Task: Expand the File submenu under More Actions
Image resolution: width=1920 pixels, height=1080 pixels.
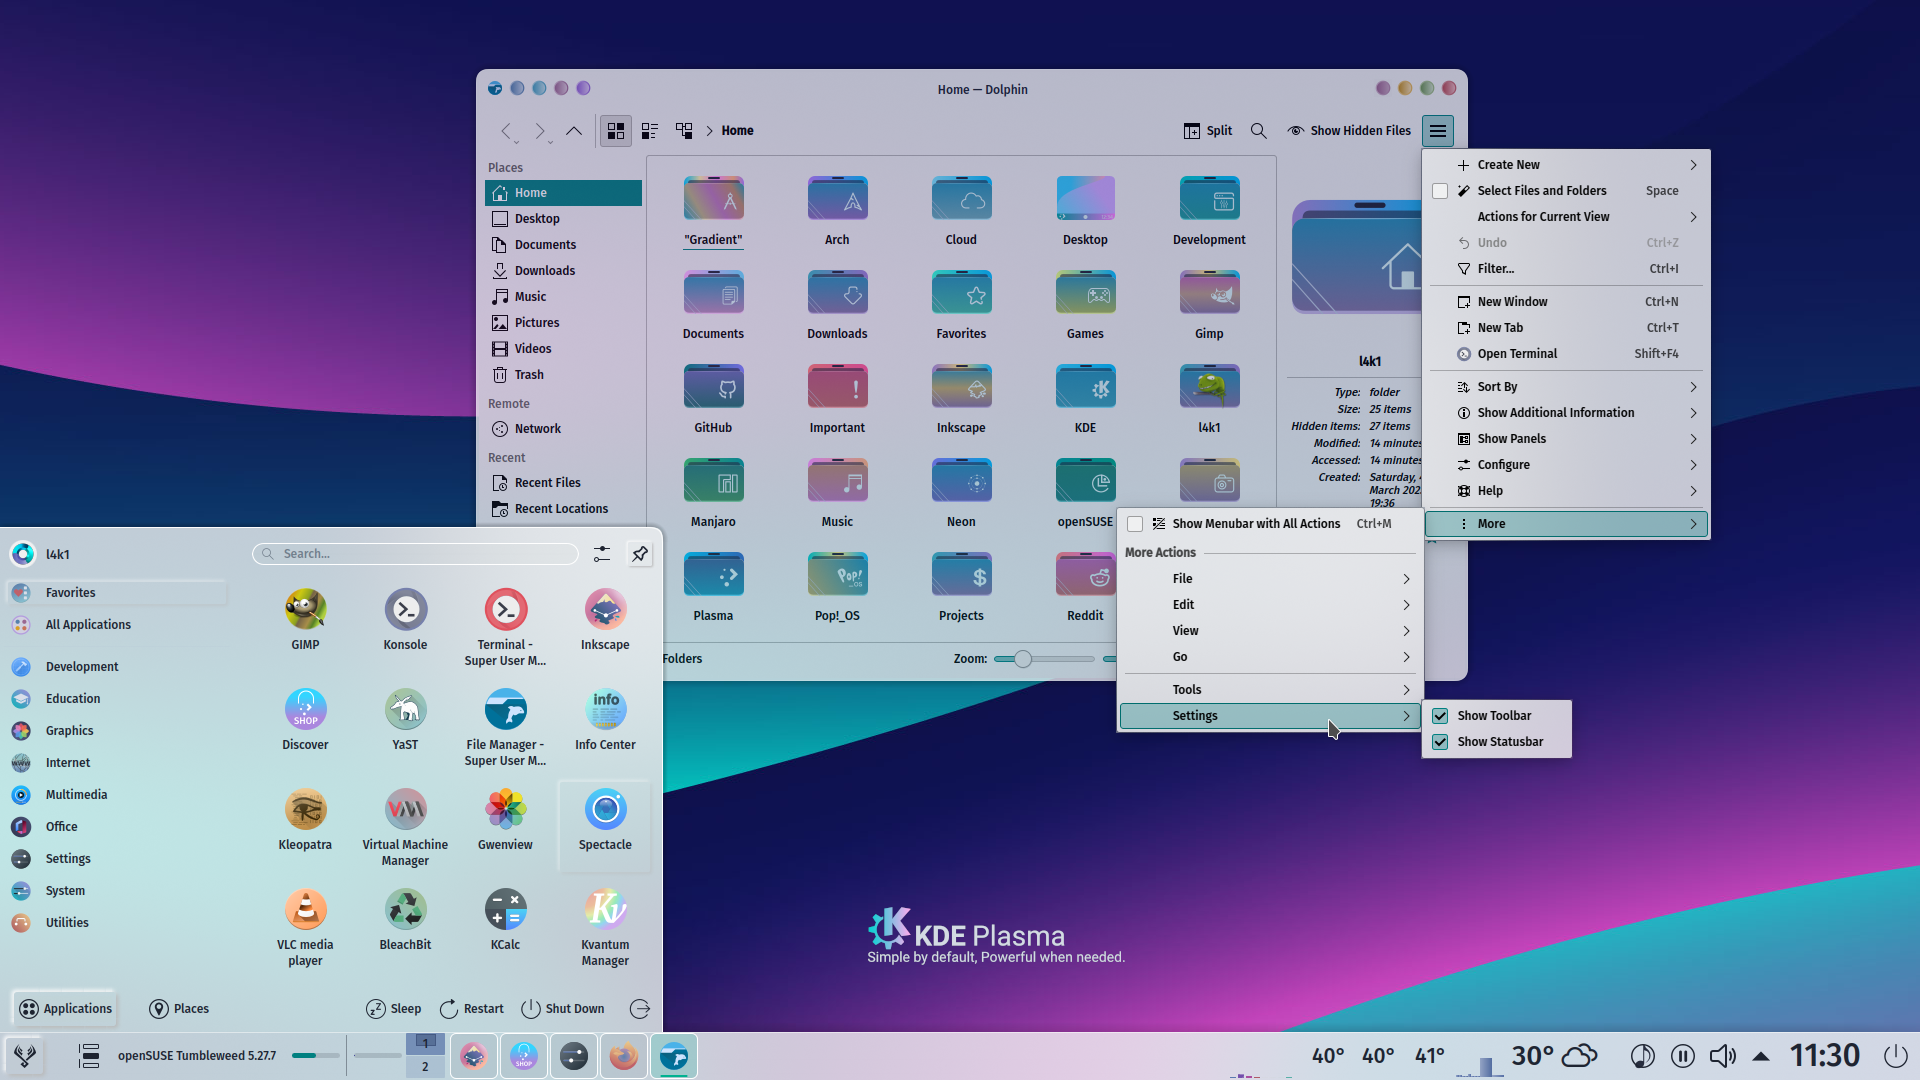Action: coord(1270,579)
